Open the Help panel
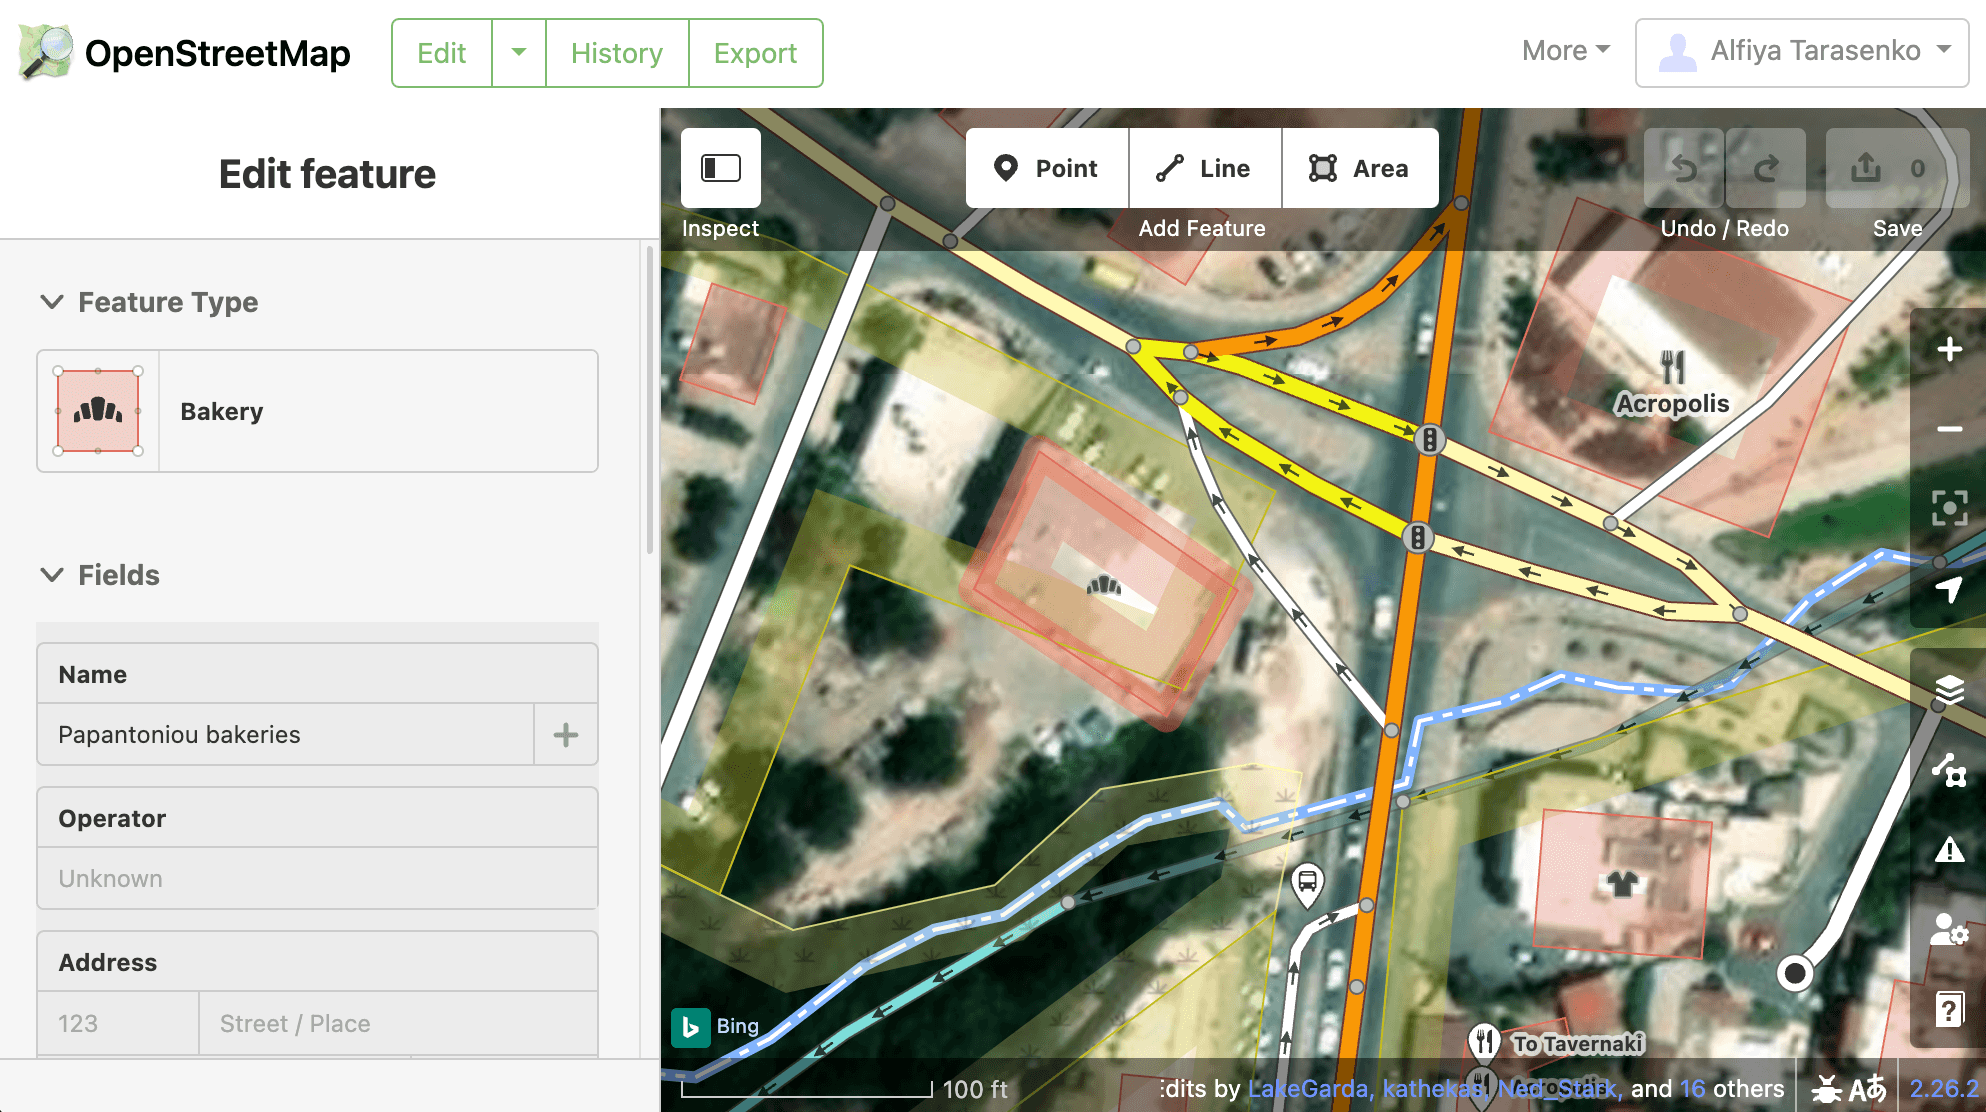This screenshot has width=1986, height=1112. [x=1949, y=1009]
